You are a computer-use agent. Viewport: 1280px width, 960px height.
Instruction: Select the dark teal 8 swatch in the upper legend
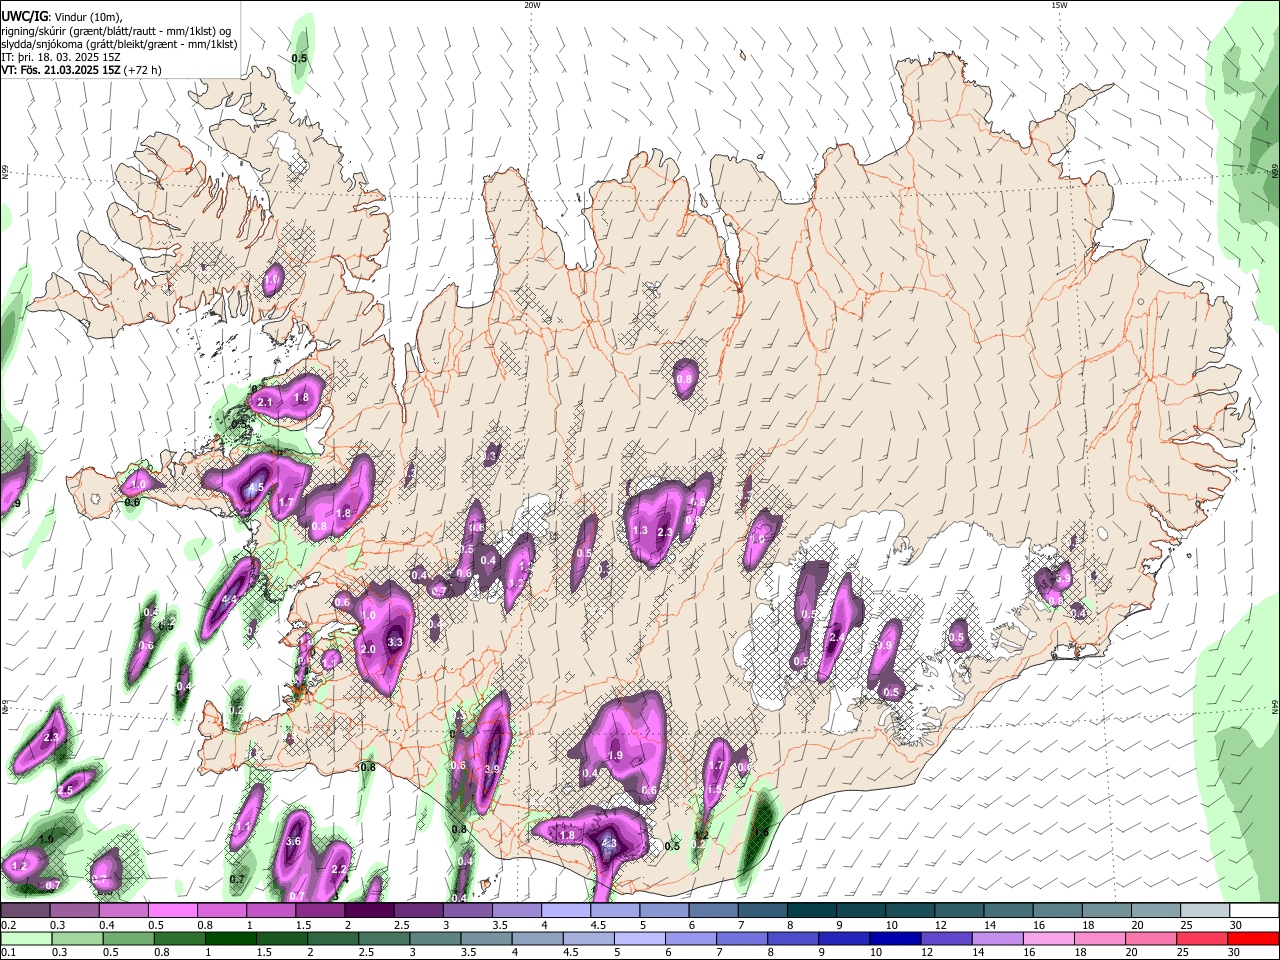tap(811, 911)
